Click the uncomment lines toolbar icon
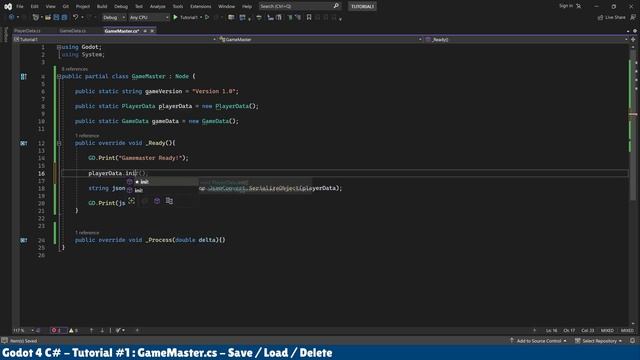Image resolution: width=640 pixels, height=360 pixels. [x=298, y=18]
